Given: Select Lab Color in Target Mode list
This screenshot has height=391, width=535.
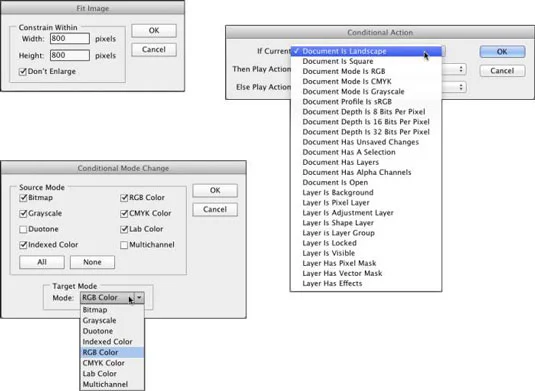Looking at the screenshot, I should point(112,374).
